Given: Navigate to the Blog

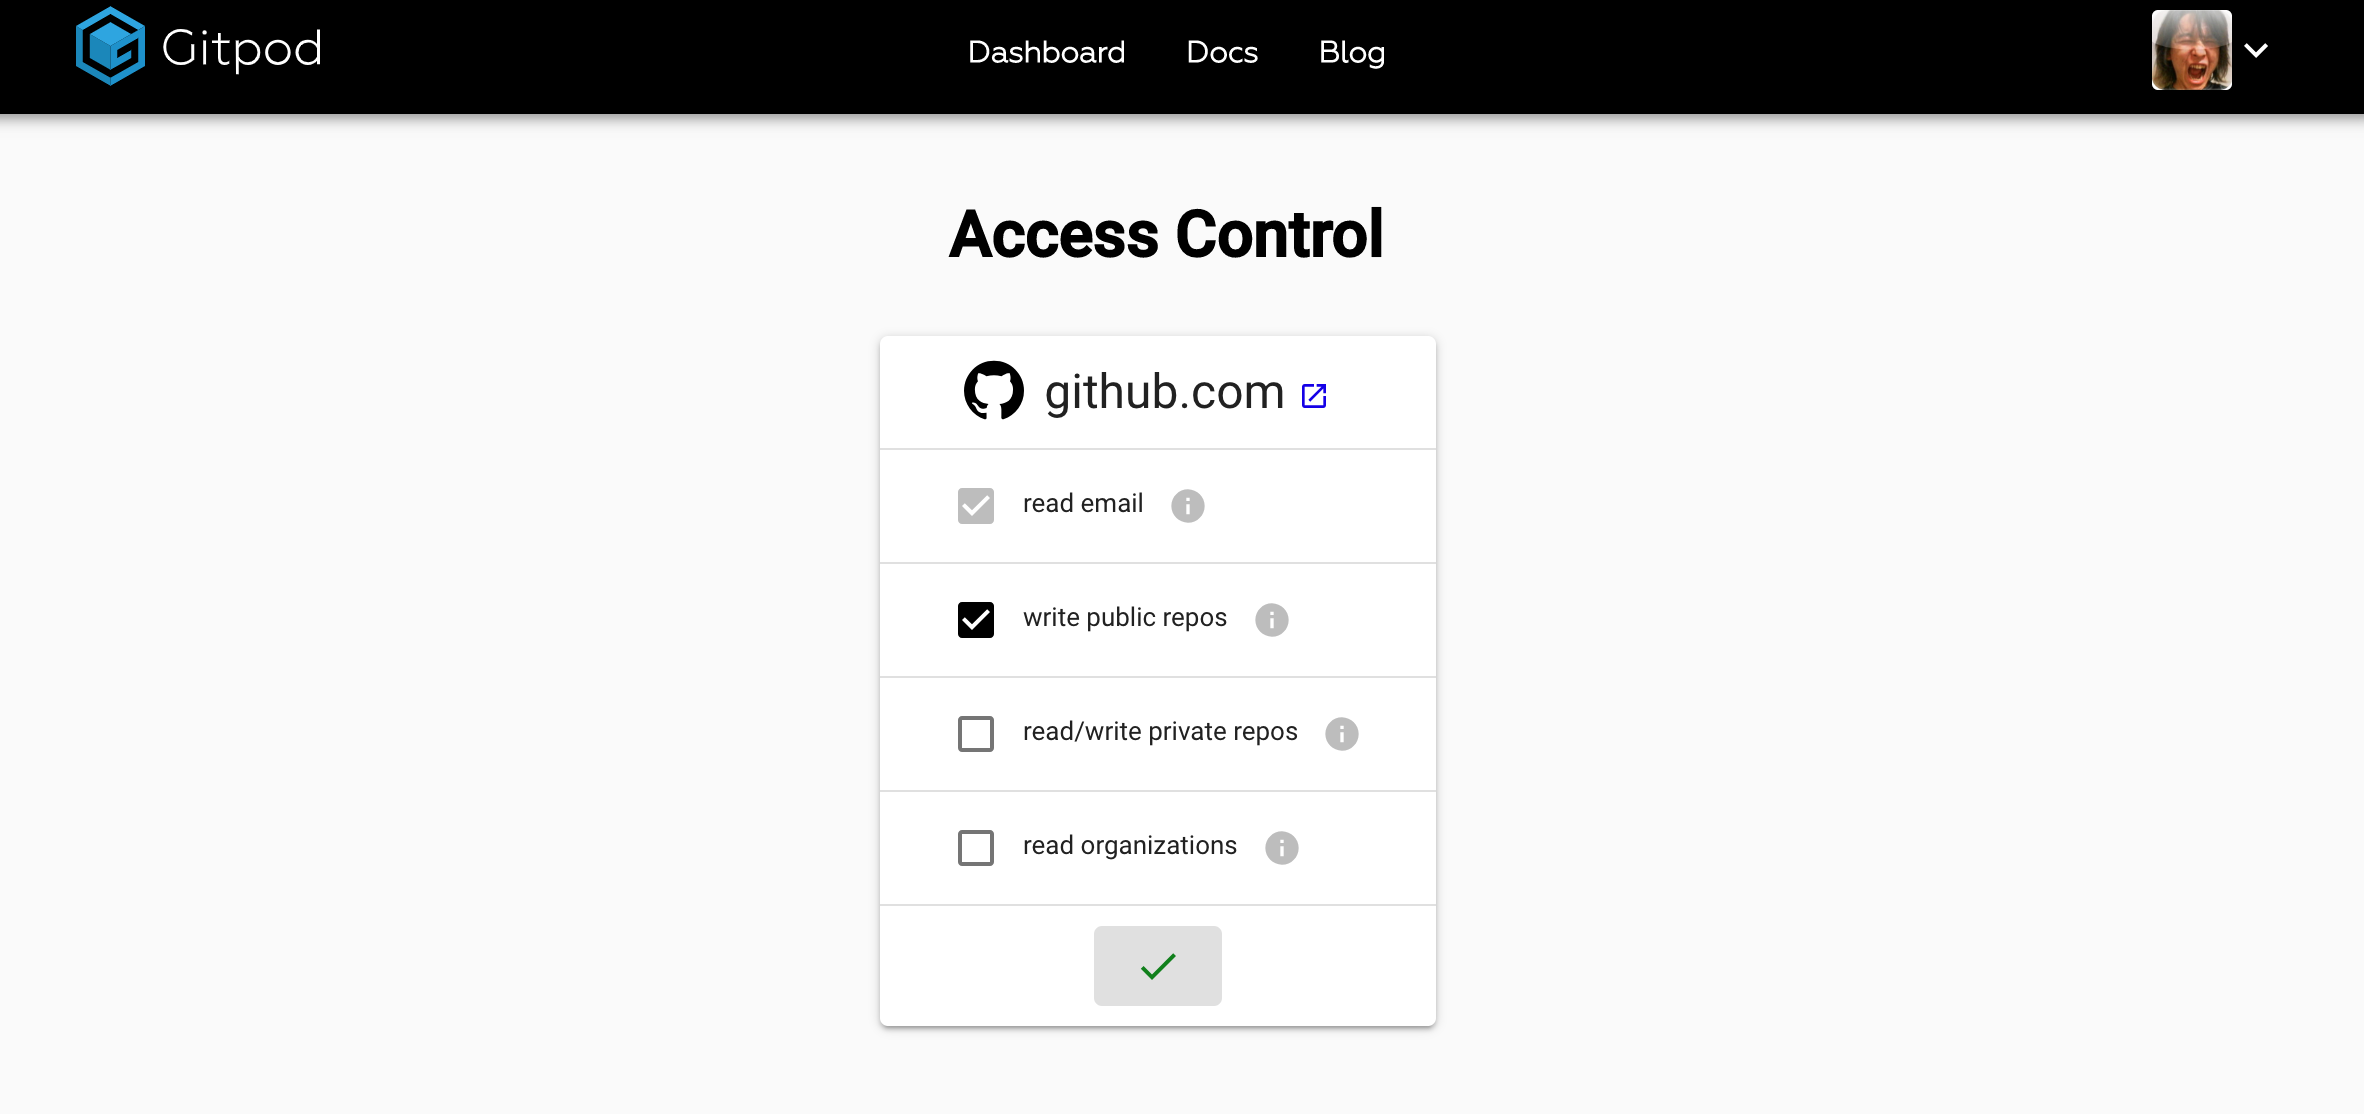Looking at the screenshot, I should 1352,52.
